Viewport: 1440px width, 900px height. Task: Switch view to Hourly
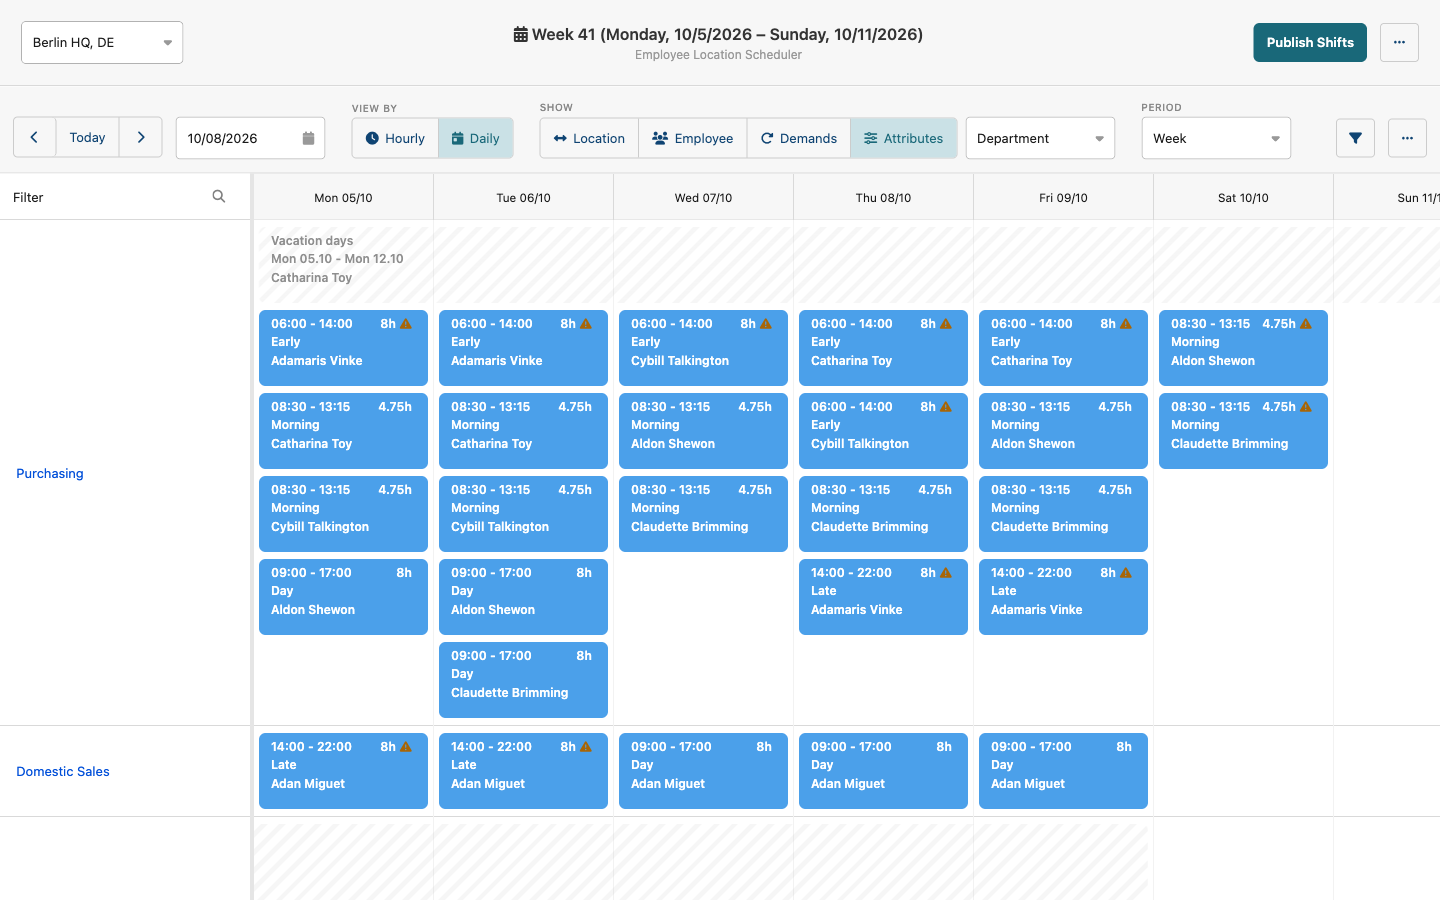[395, 138]
